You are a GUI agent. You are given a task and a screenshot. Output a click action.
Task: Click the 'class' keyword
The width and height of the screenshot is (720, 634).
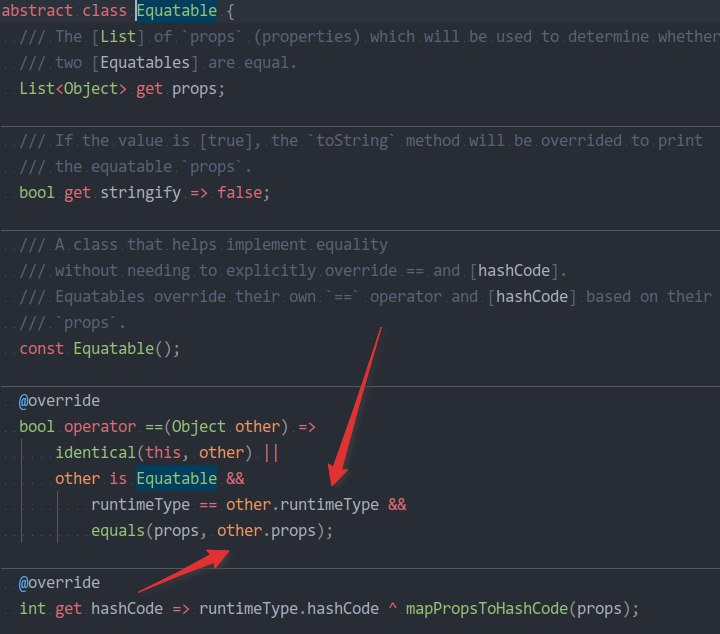tap(104, 11)
